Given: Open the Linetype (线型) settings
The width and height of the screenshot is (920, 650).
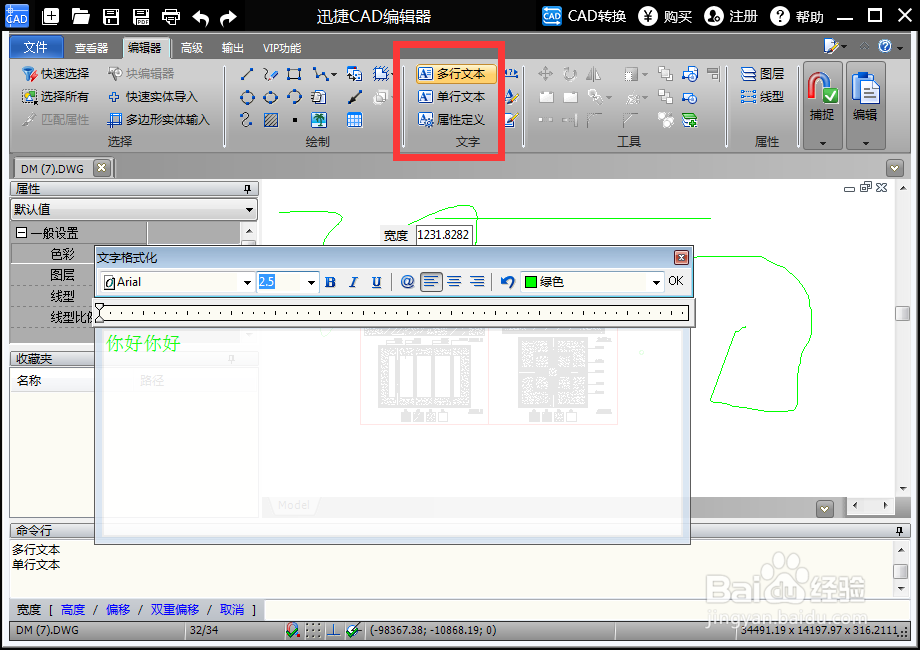Looking at the screenshot, I should (763, 96).
